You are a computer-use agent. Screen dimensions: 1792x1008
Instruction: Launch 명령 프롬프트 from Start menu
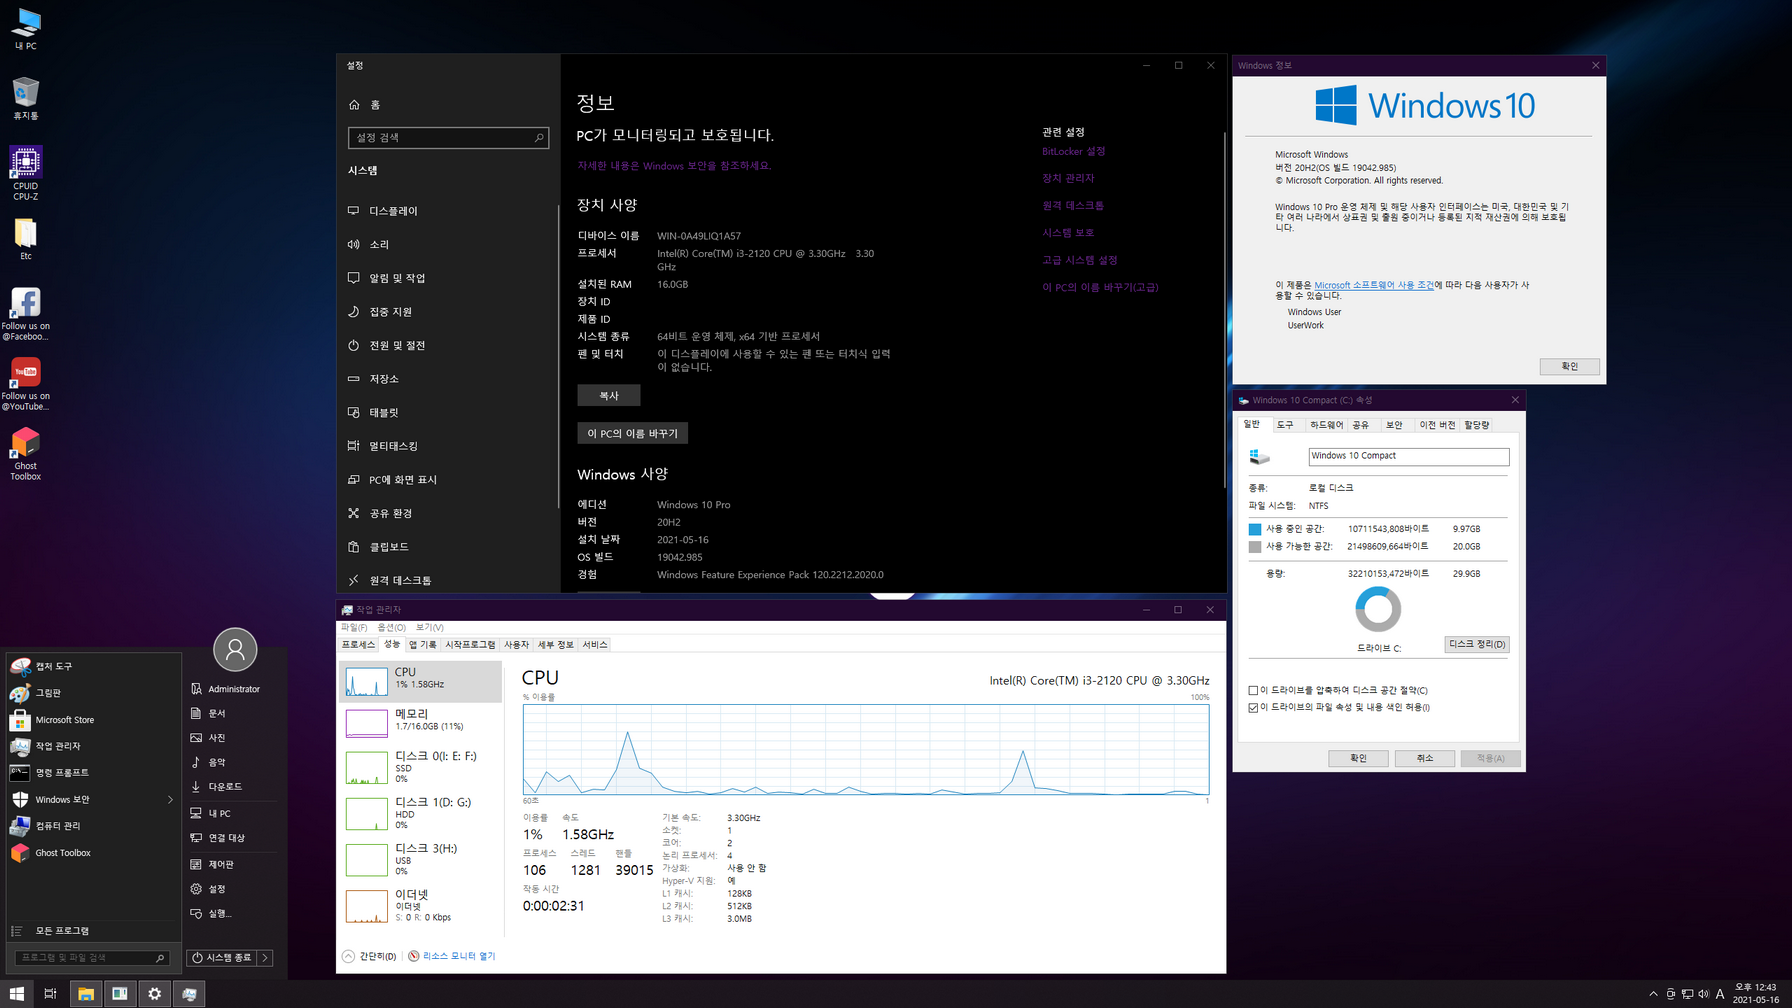pyautogui.click(x=93, y=773)
